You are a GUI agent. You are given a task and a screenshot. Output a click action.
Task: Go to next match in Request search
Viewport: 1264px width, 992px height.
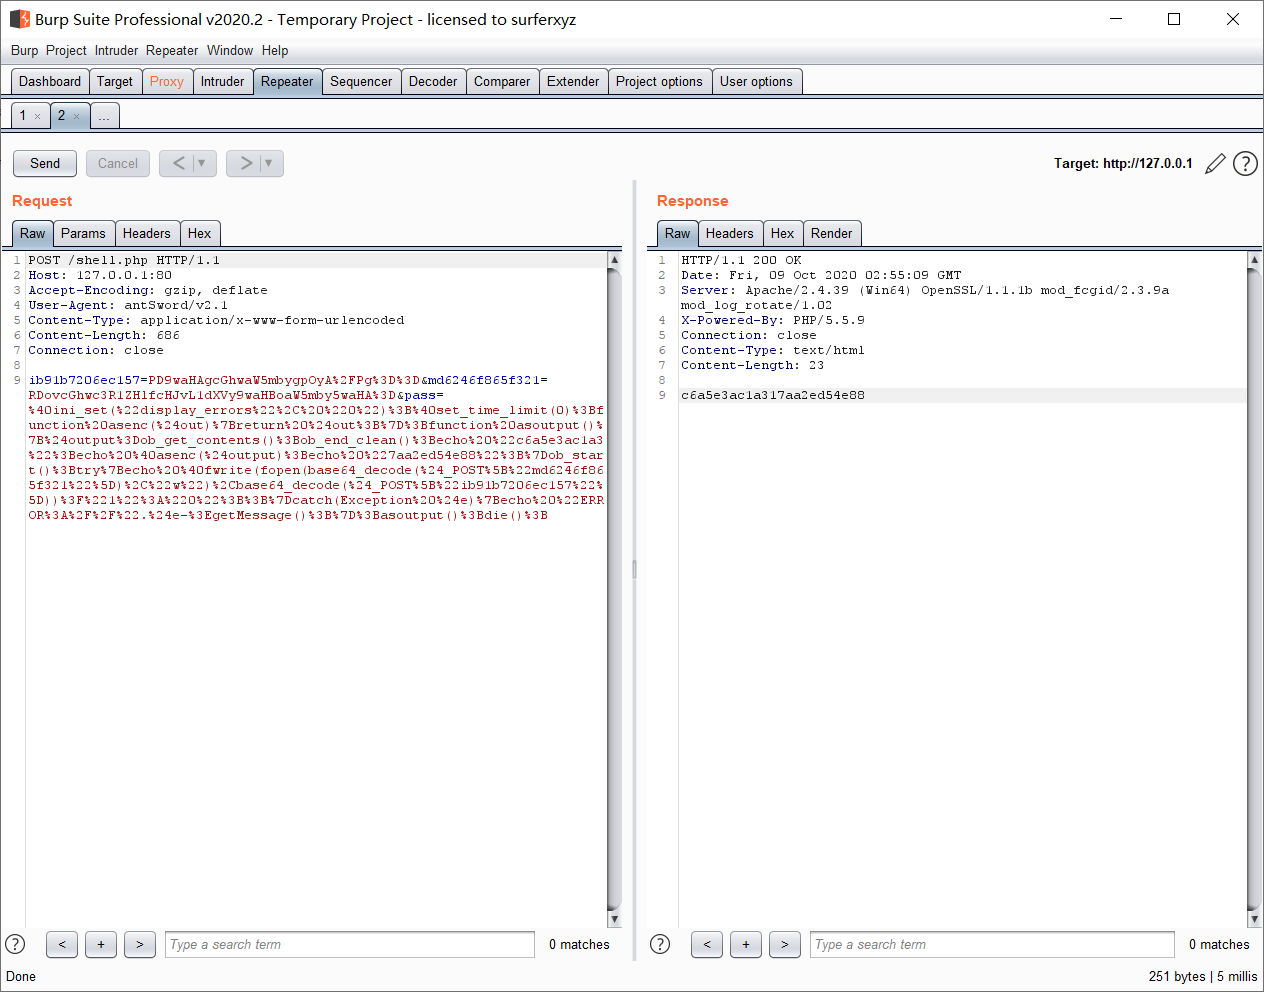pyautogui.click(x=140, y=944)
